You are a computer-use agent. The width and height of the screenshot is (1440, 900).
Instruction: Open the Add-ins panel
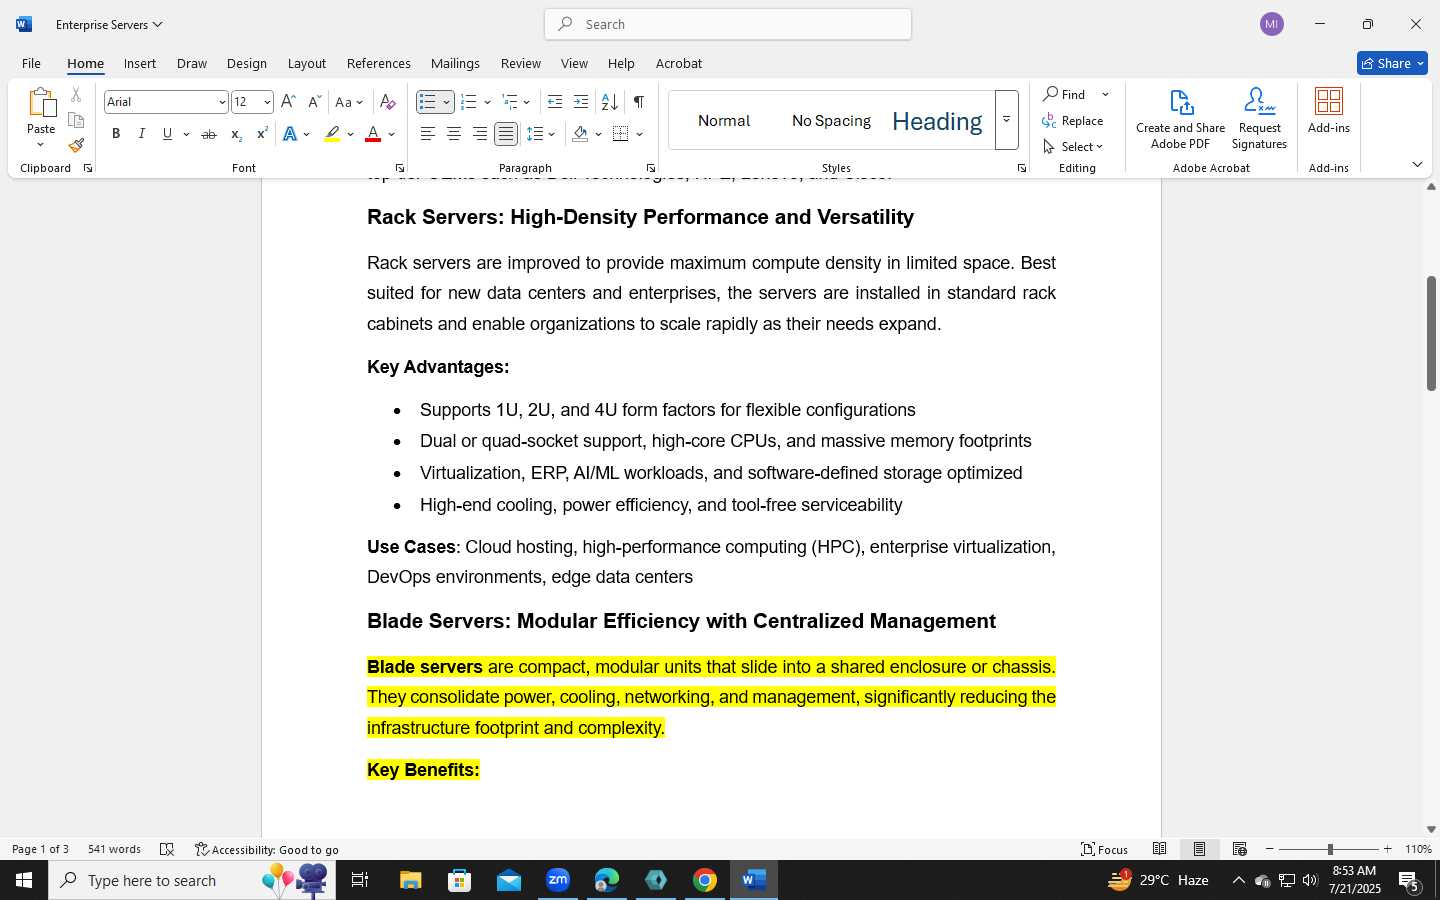(x=1329, y=111)
